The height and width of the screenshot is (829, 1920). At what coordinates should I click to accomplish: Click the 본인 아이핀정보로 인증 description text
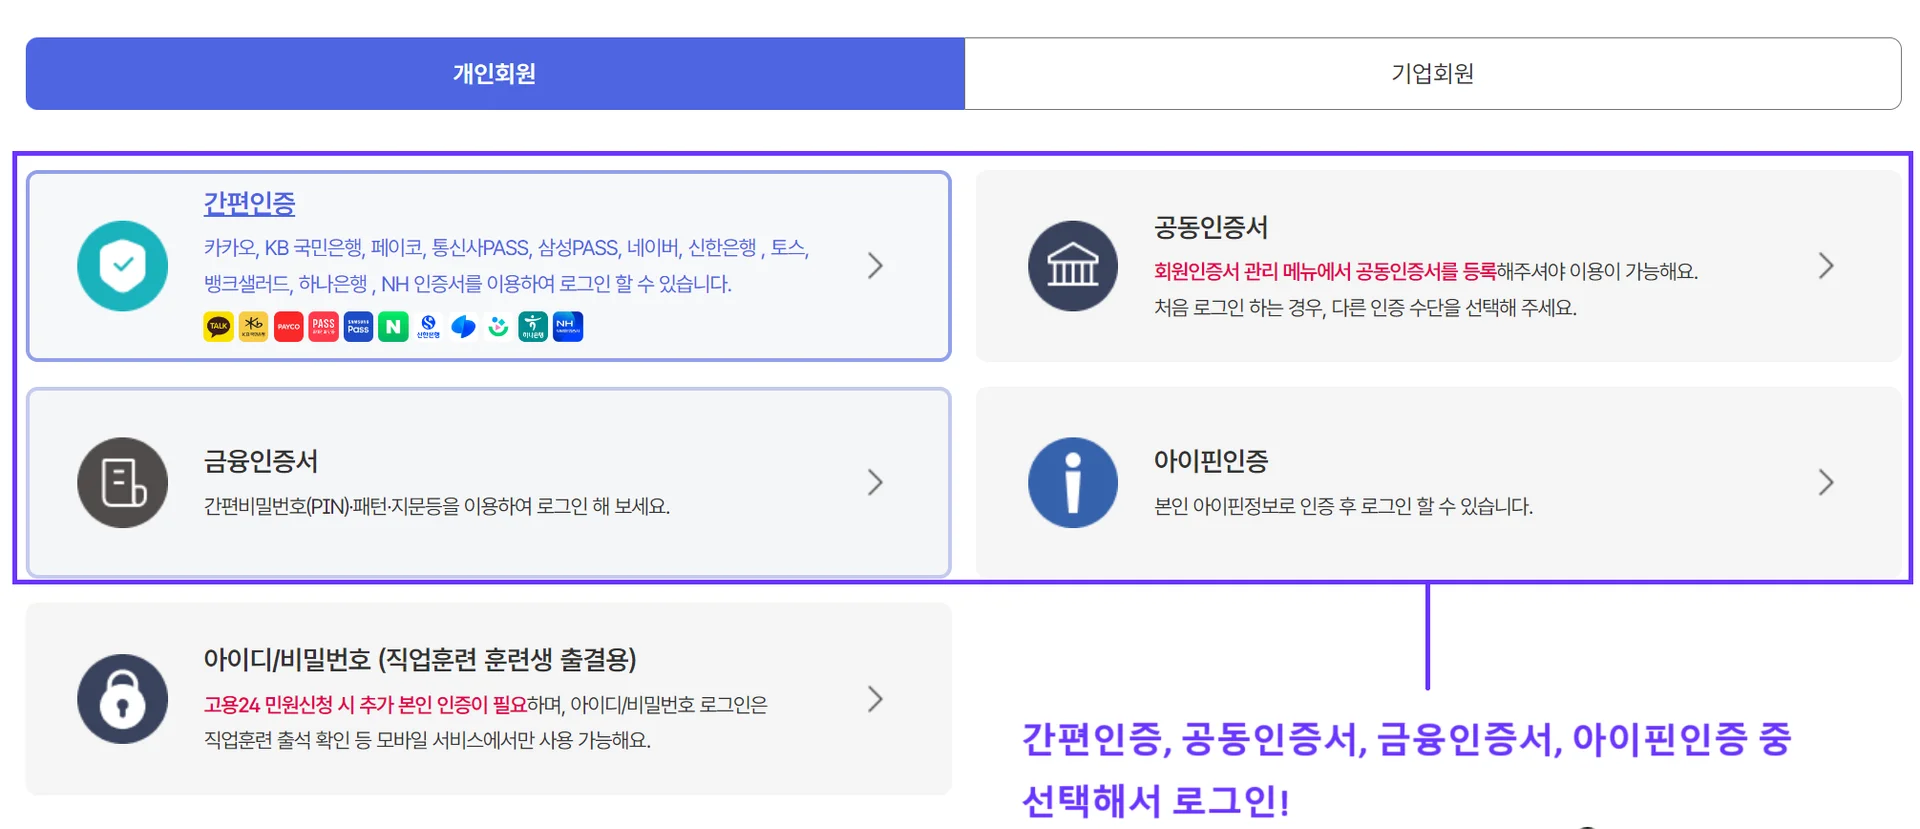[x=1343, y=506]
